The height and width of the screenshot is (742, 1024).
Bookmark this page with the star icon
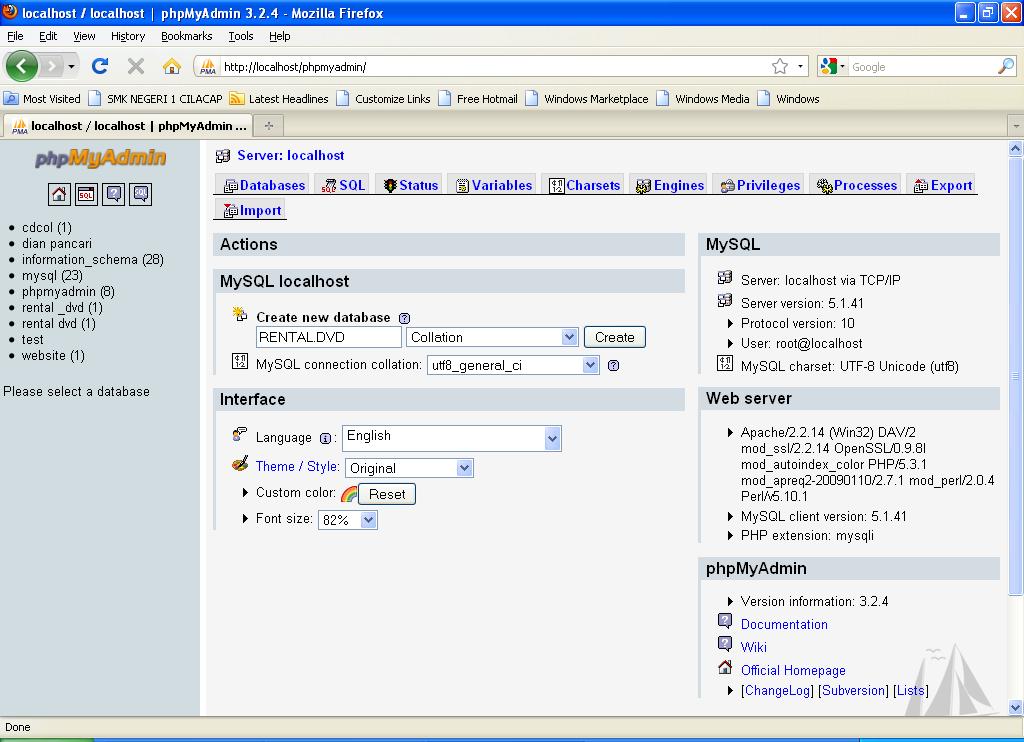780,66
